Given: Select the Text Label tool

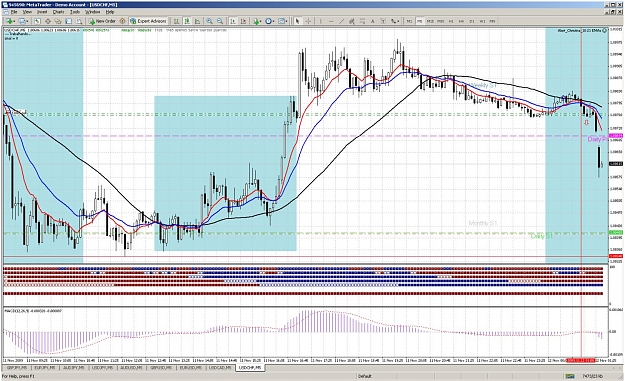Looking at the screenshot, I should (383, 21).
